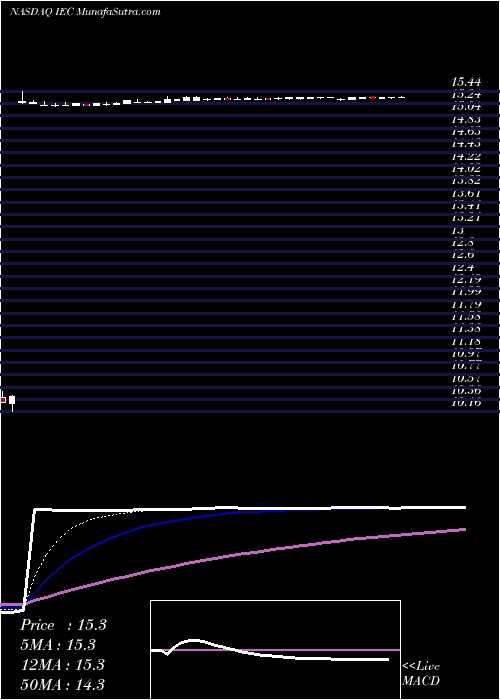Click the 11.99 price axis label
500x700 pixels.
pos(466,292)
